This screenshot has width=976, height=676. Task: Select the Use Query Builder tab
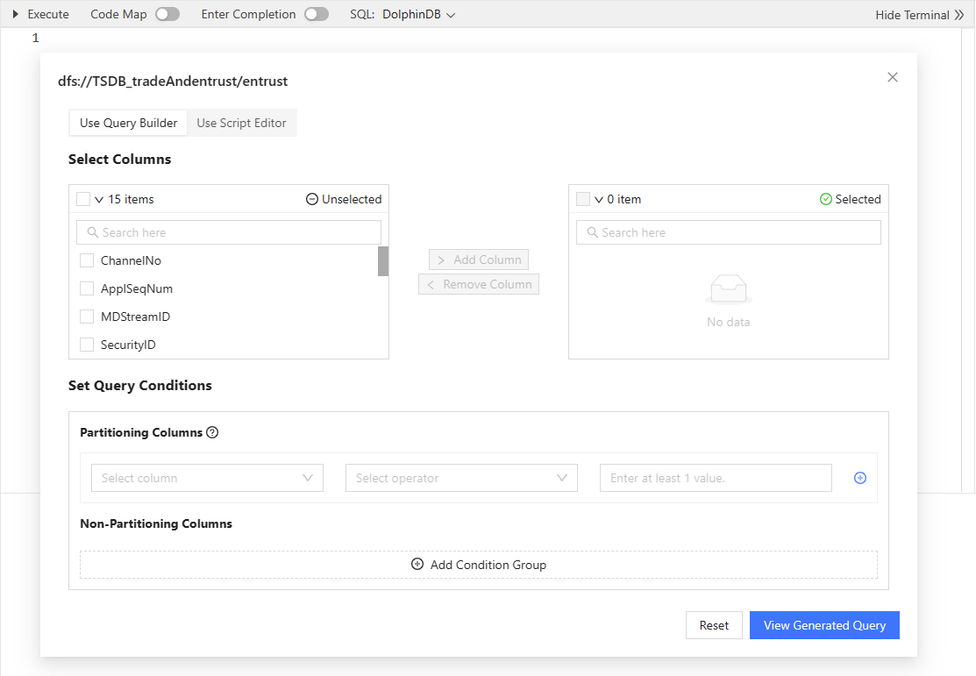[x=128, y=123]
